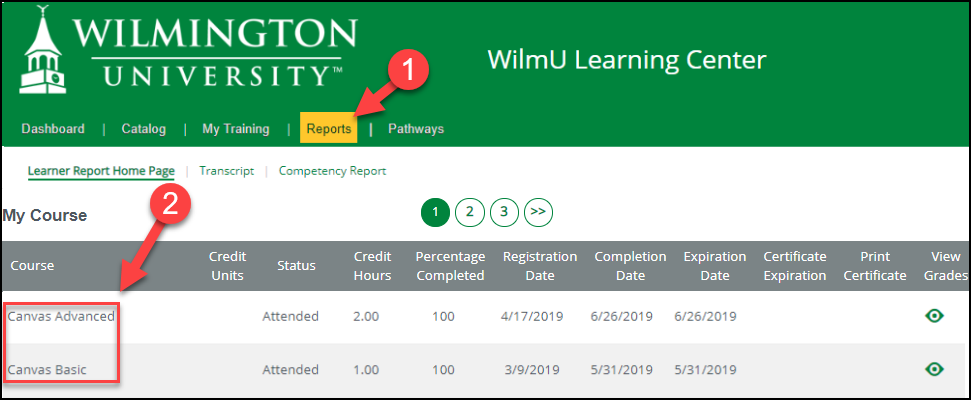
Task: Sort by Completion Date column header
Action: 630,266
